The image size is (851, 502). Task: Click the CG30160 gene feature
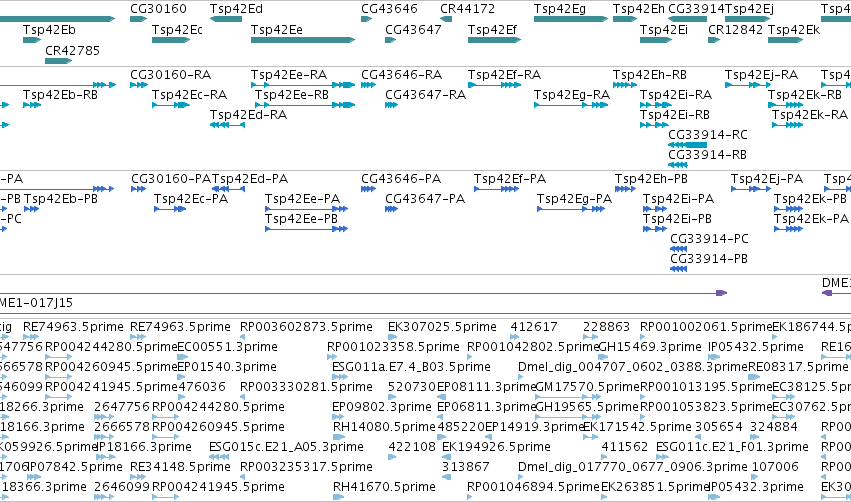point(138,19)
